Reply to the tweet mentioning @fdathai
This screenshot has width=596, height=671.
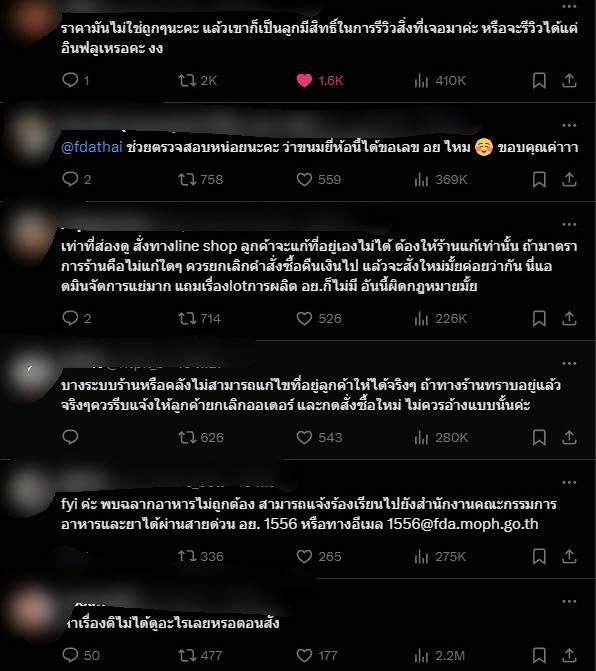click(70, 179)
